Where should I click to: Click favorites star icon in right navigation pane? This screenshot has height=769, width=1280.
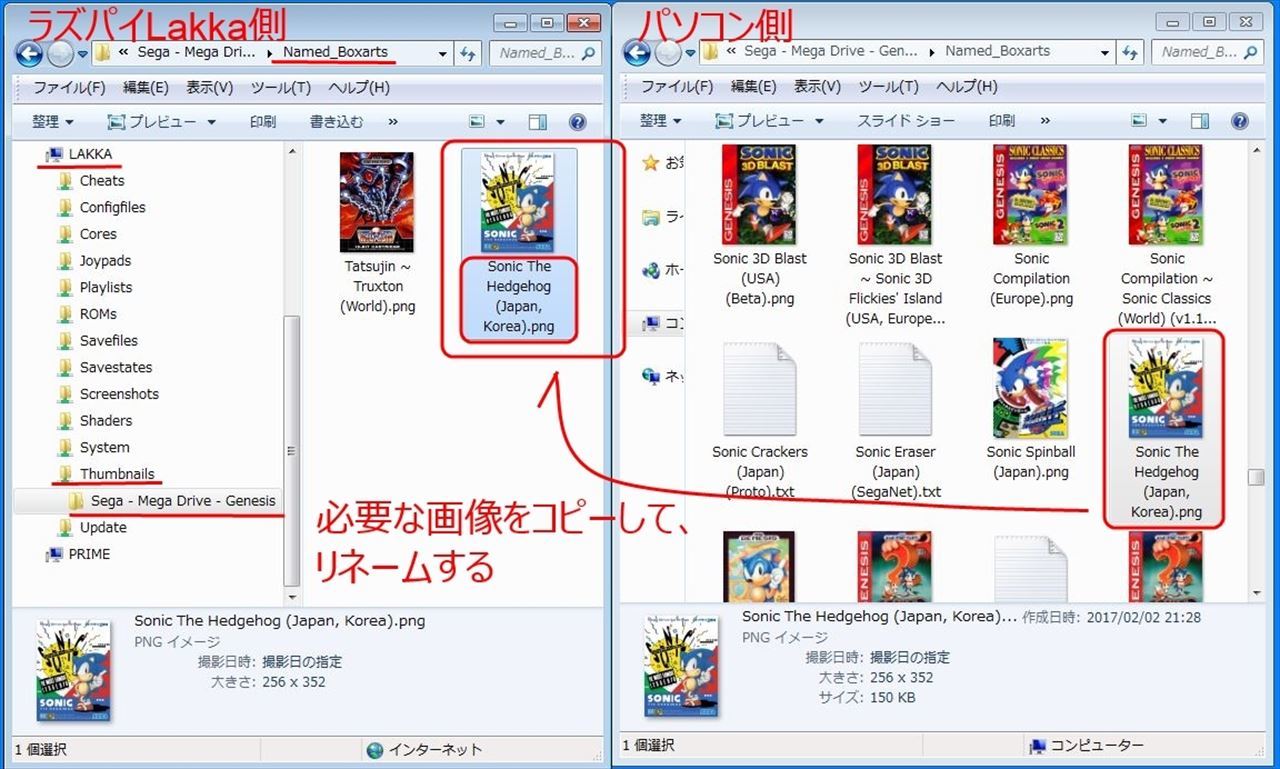(x=650, y=162)
